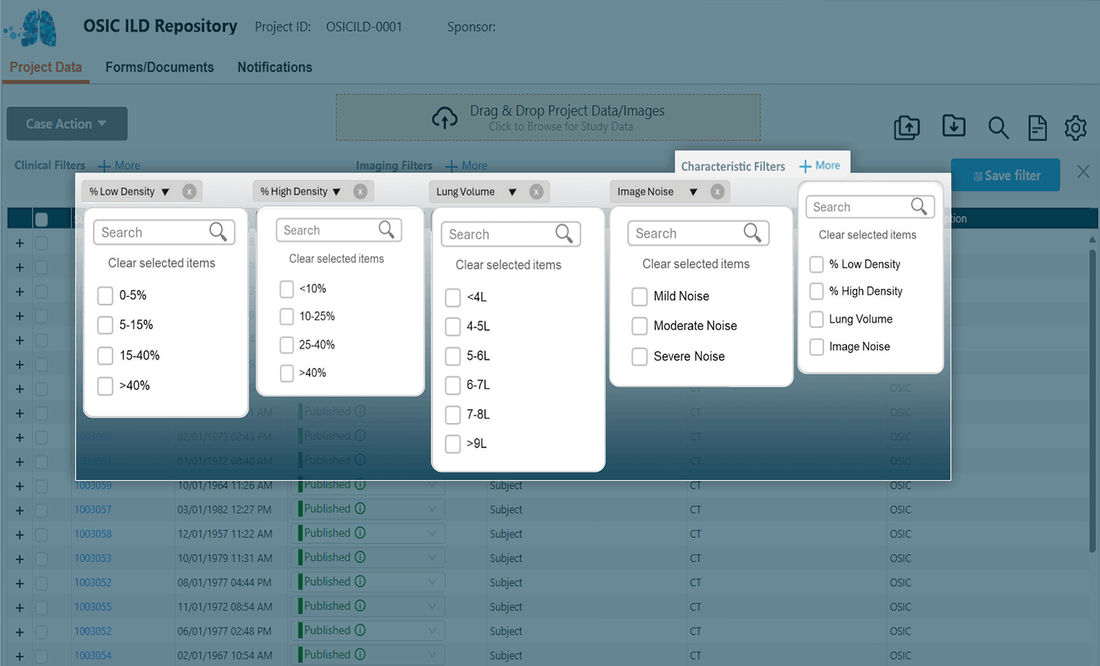Click the upload folder icon
Image resolution: width=1100 pixels, height=666 pixels.
click(906, 127)
